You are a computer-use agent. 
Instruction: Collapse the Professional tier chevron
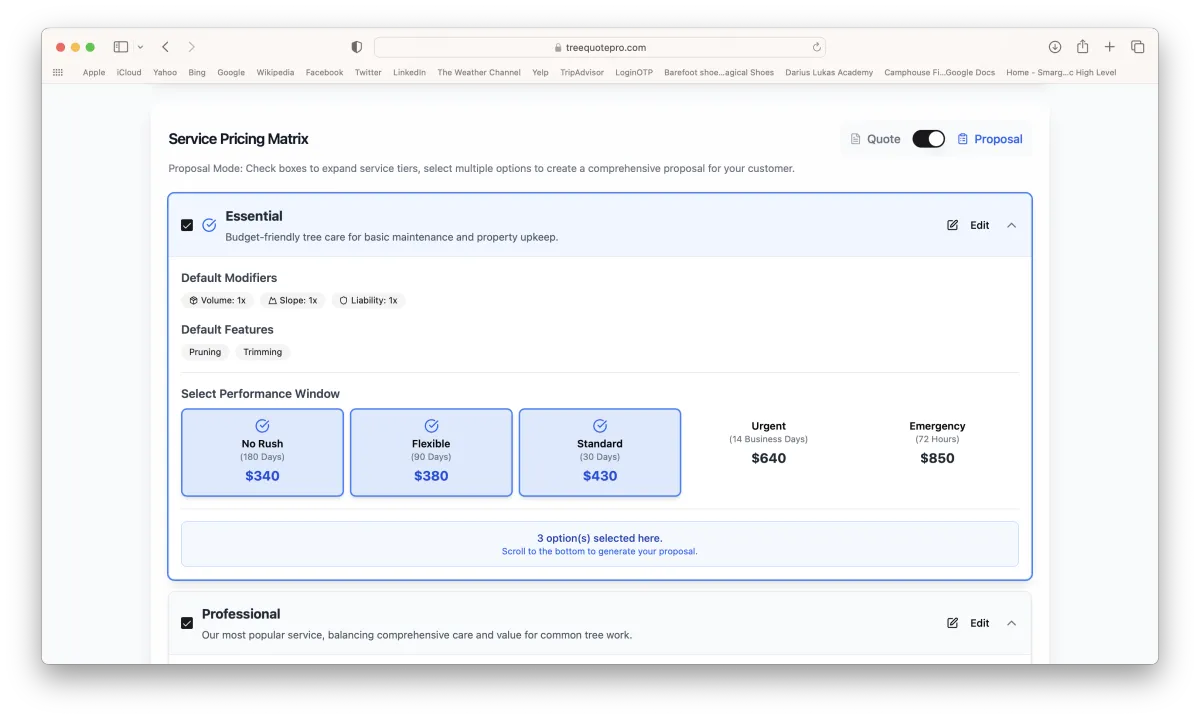click(1011, 623)
